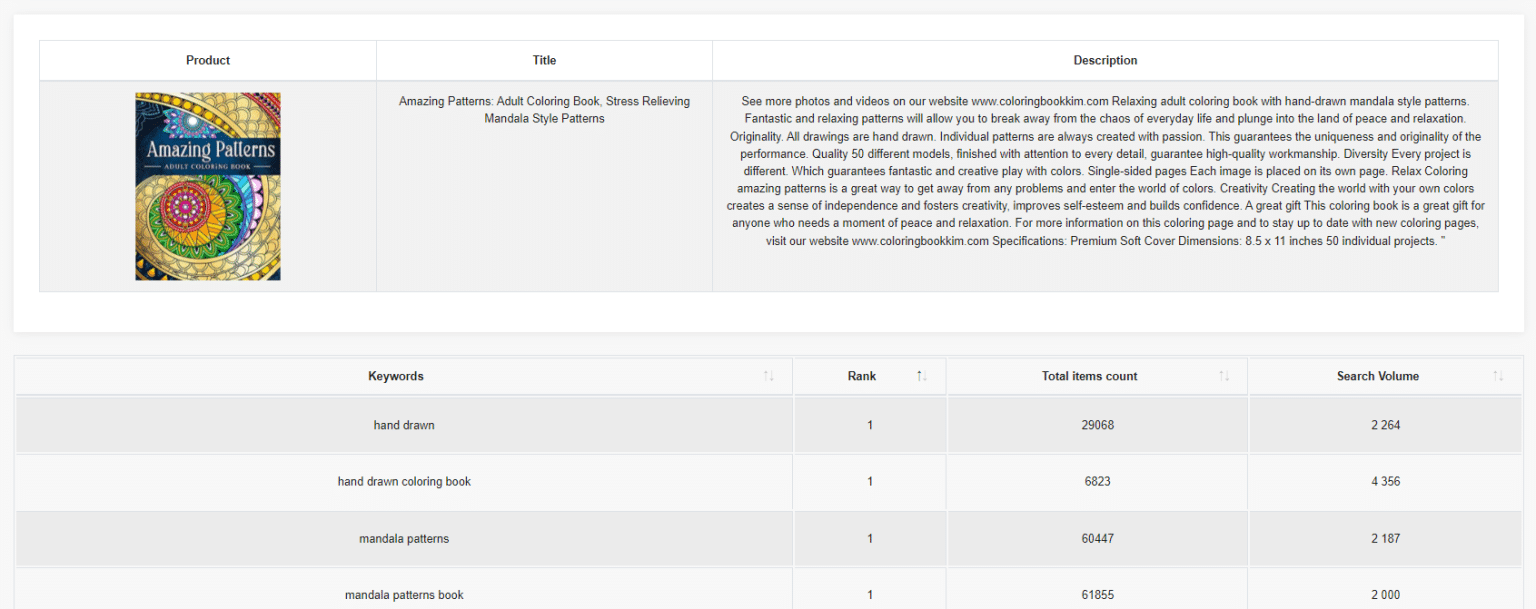Click the Amazing Patterns book cover image
1536x609 pixels.
pos(208,187)
